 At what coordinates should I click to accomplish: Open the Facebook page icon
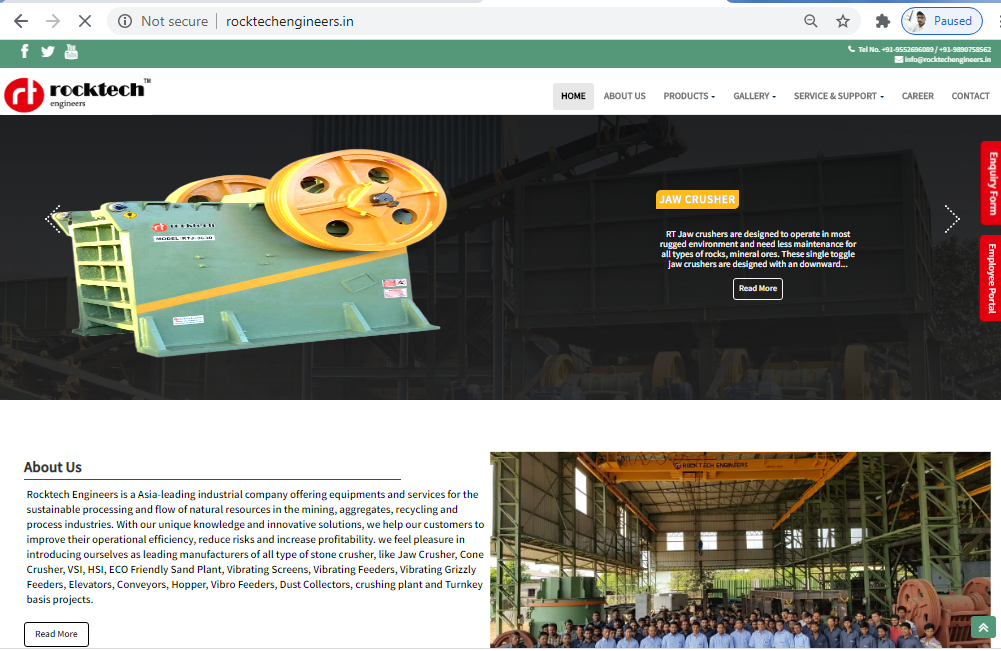(x=25, y=52)
